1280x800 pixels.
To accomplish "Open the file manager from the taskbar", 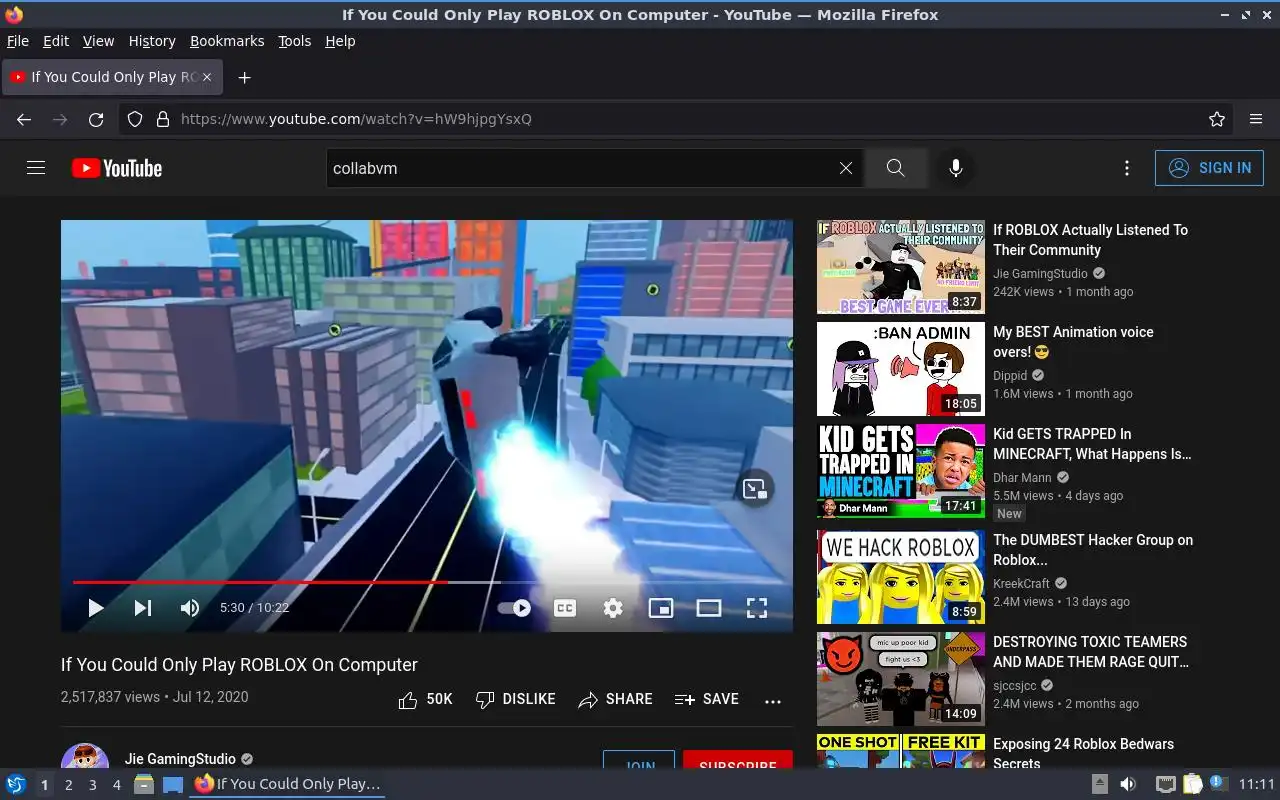I will (x=144, y=784).
